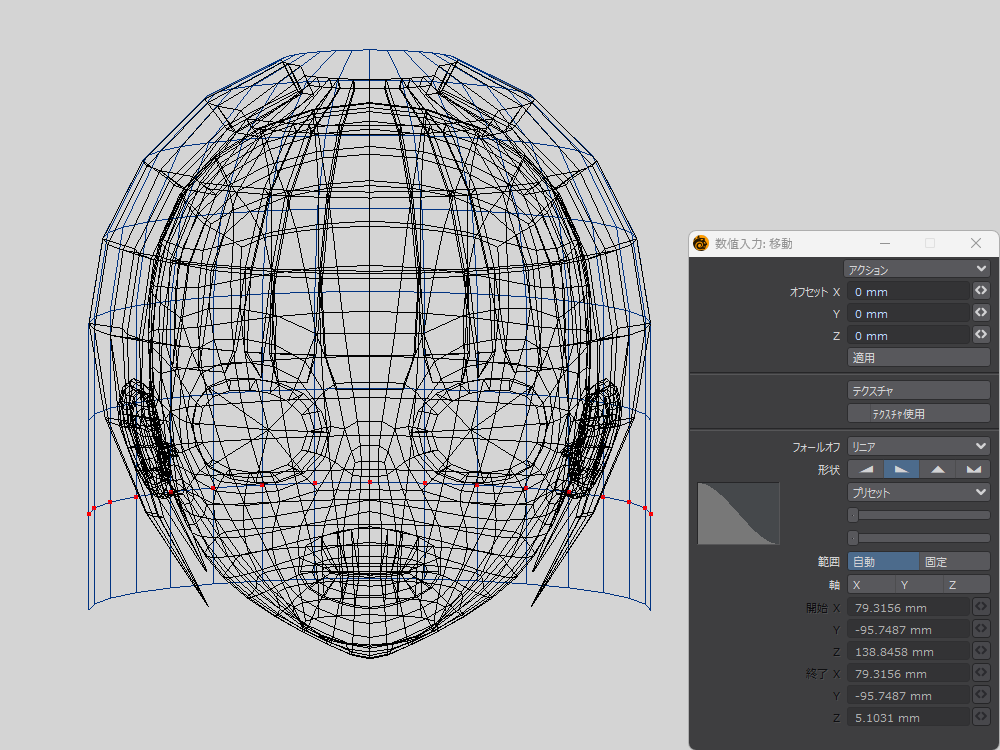Set range to 固定 mode
This screenshot has width=1000, height=750.
pyautogui.click(x=954, y=562)
